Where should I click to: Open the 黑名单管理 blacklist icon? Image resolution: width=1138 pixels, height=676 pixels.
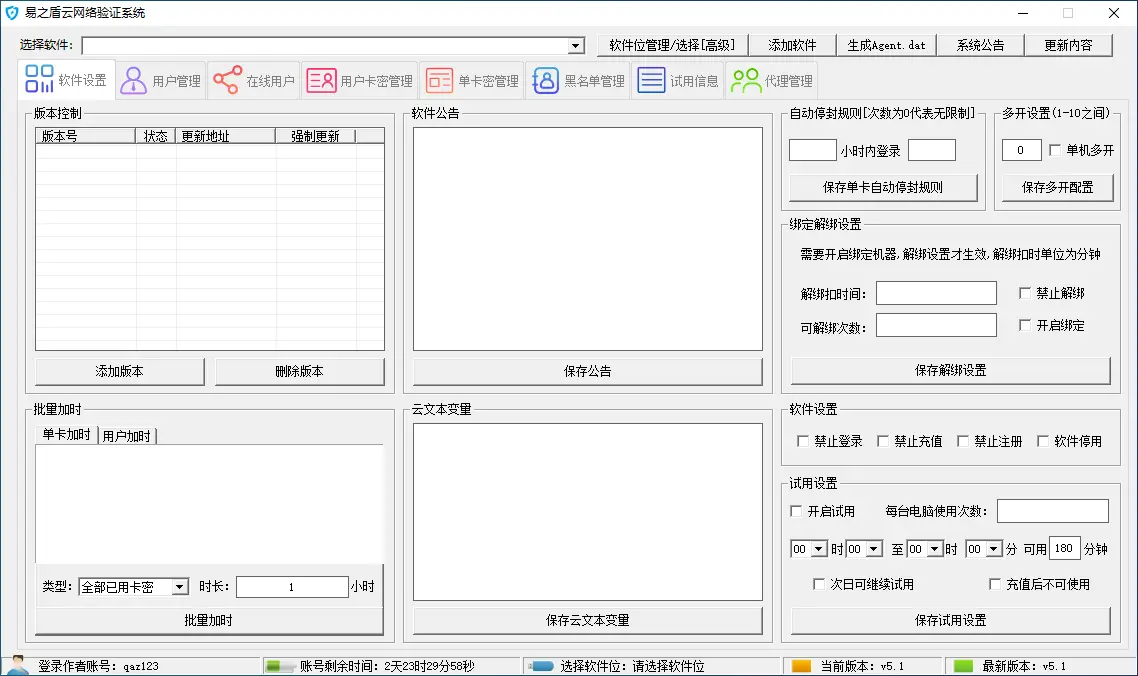545,81
